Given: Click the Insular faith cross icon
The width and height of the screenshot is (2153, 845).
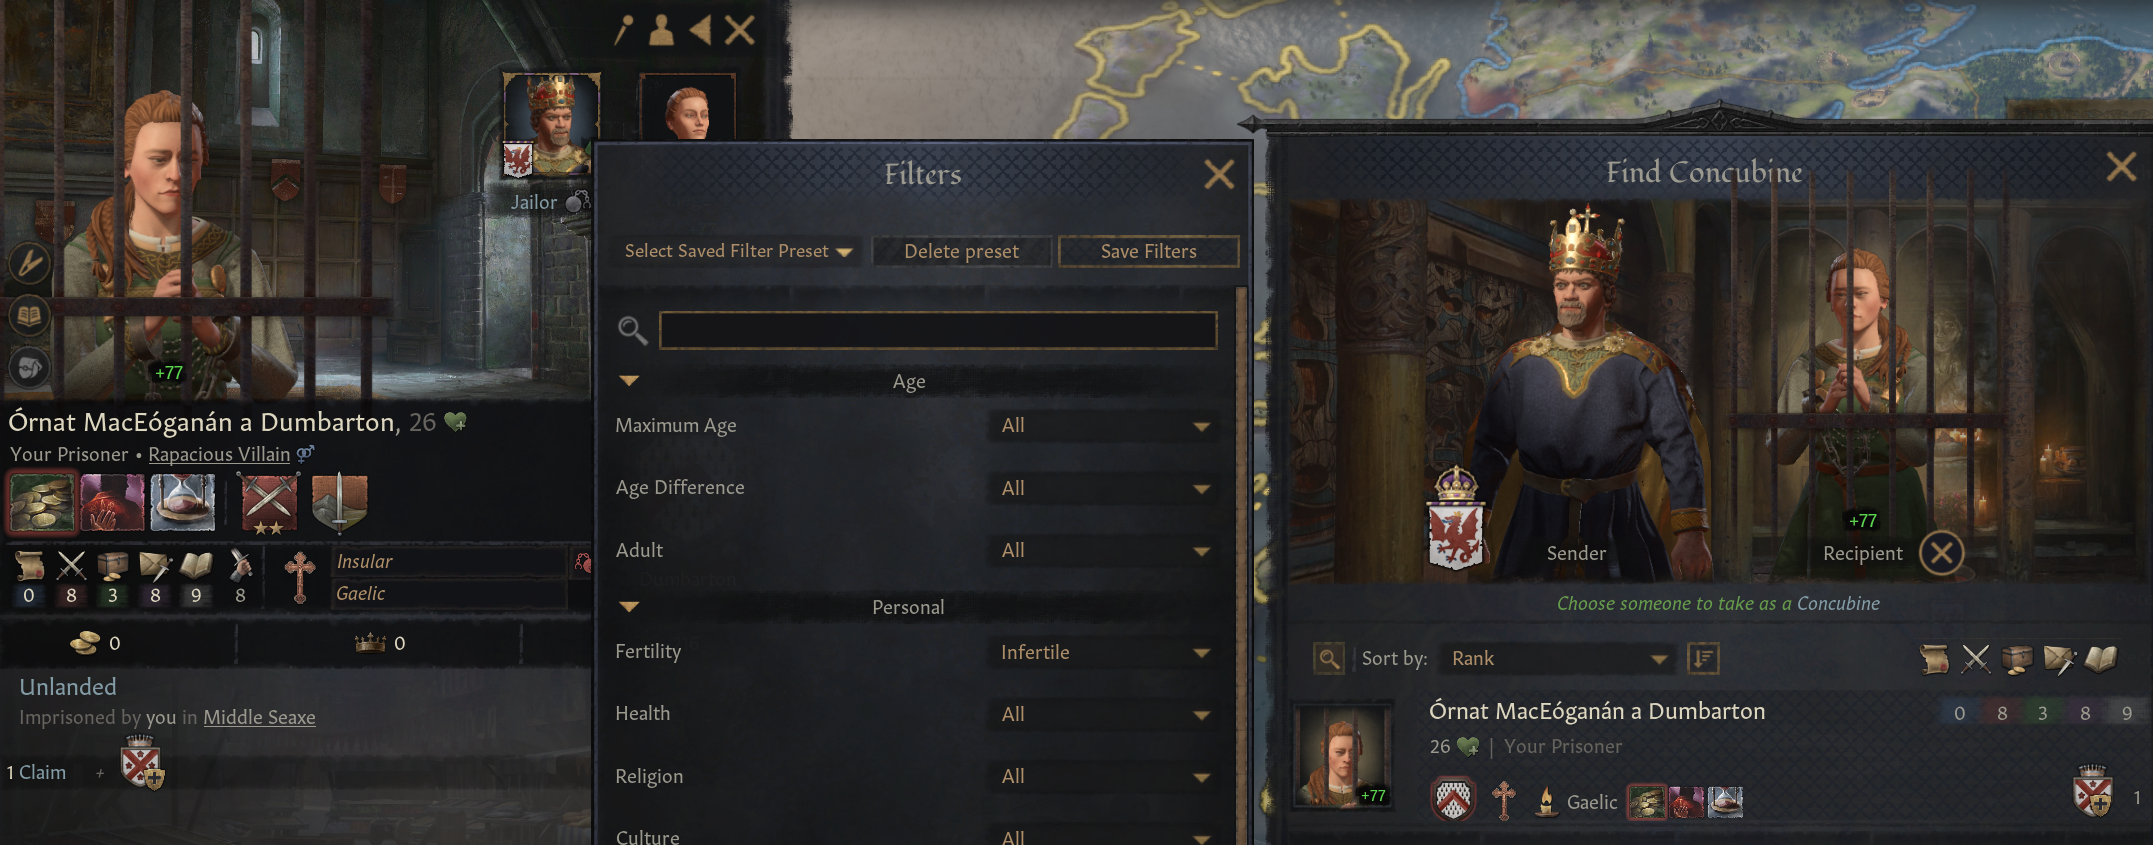Looking at the screenshot, I should click(x=299, y=577).
